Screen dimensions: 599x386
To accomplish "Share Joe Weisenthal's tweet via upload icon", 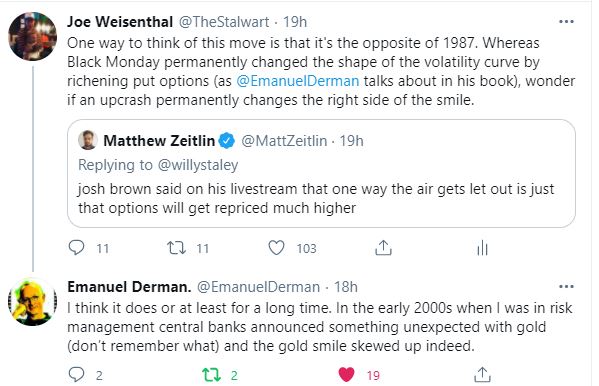I will [383, 248].
